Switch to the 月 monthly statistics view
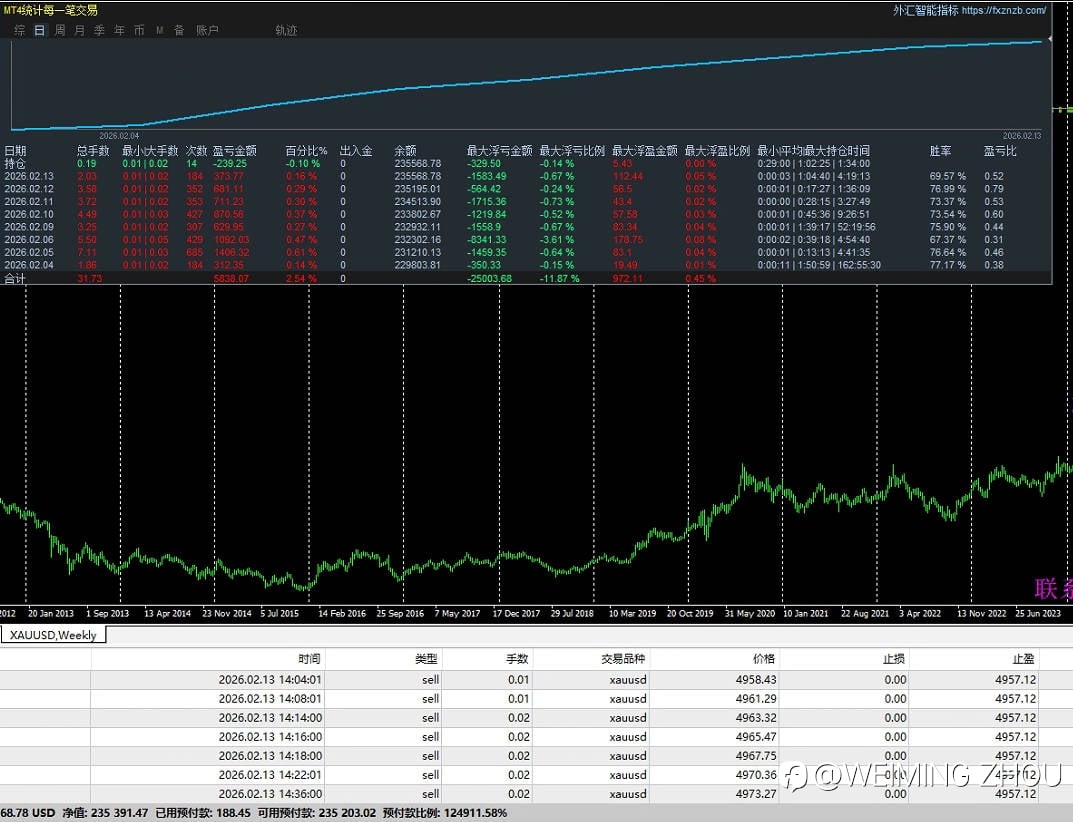This screenshot has height=822, width=1073. (80, 31)
